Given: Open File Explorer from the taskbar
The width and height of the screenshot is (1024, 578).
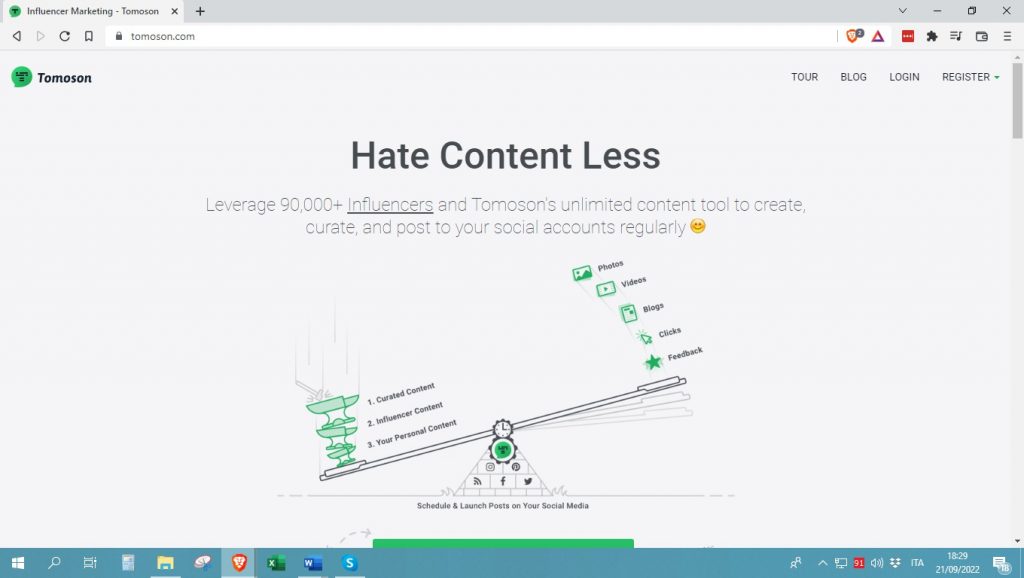Looking at the screenshot, I should [165, 563].
